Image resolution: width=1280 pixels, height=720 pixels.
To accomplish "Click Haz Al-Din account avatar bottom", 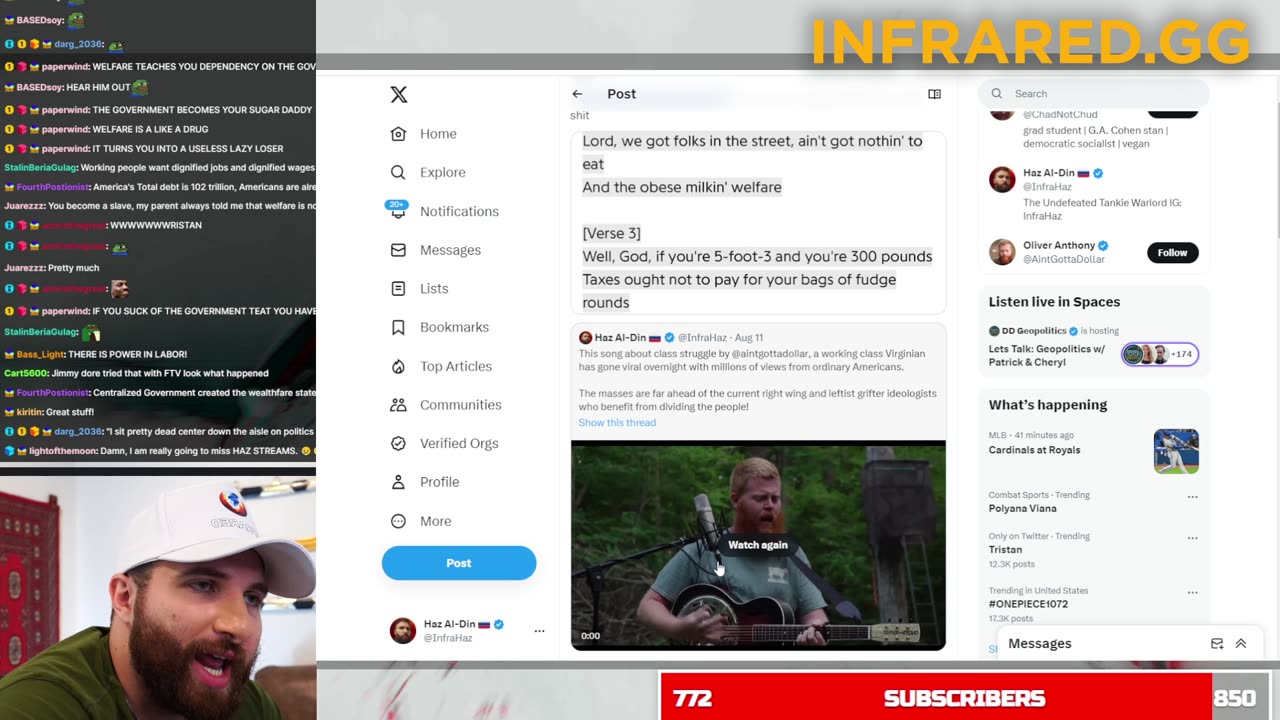I will point(402,631).
